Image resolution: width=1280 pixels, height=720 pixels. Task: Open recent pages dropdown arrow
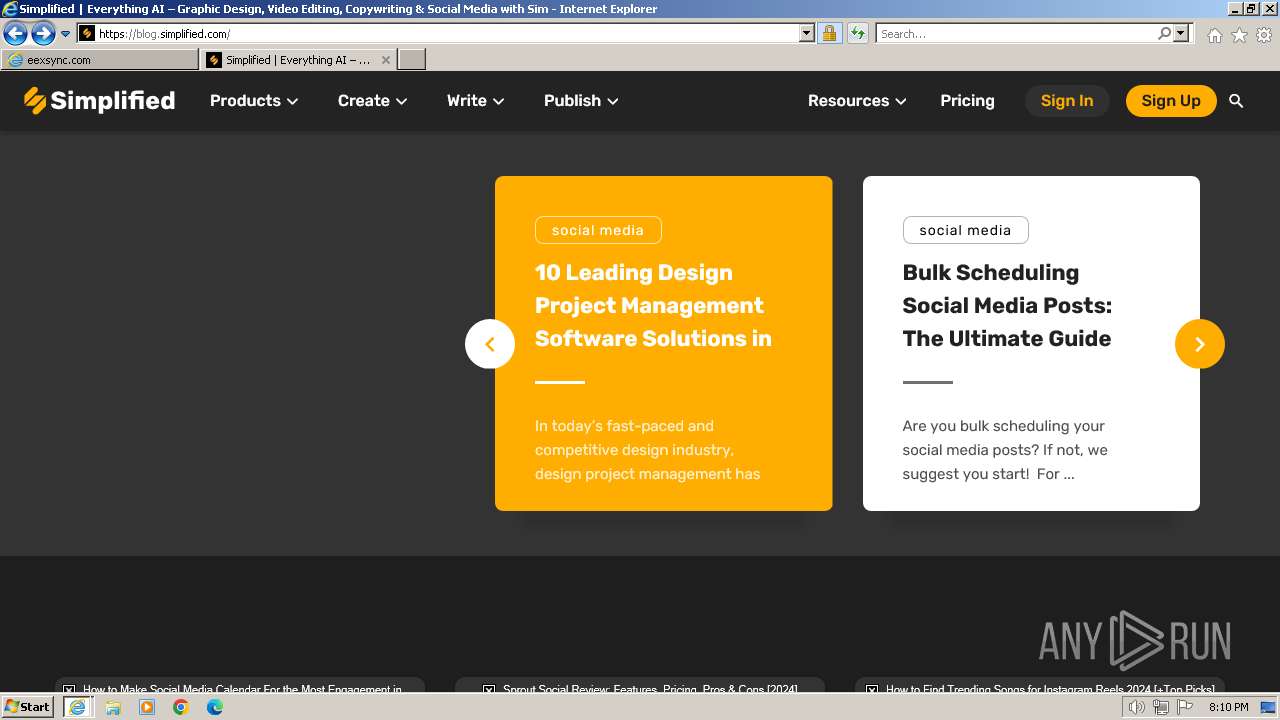point(65,33)
